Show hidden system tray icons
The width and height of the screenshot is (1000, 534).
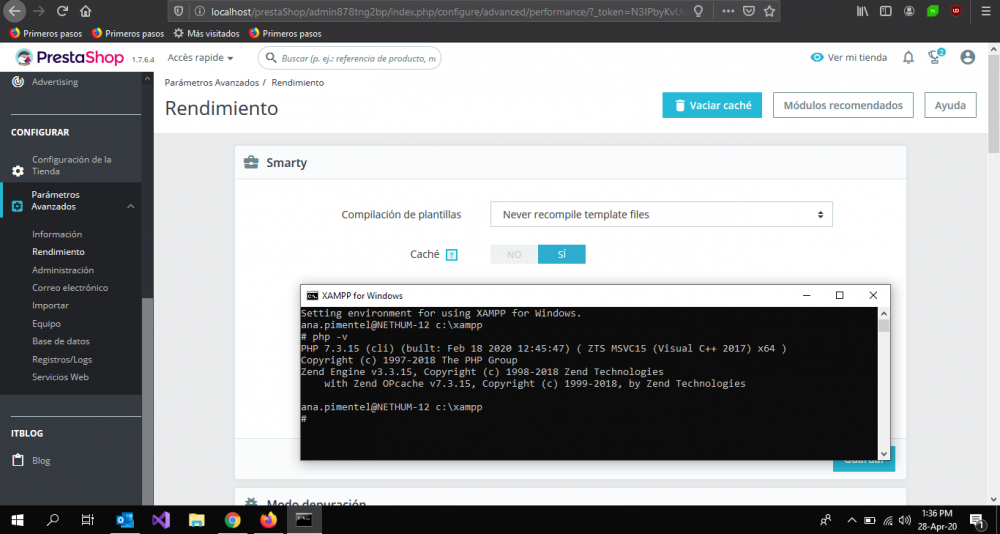tap(851, 520)
